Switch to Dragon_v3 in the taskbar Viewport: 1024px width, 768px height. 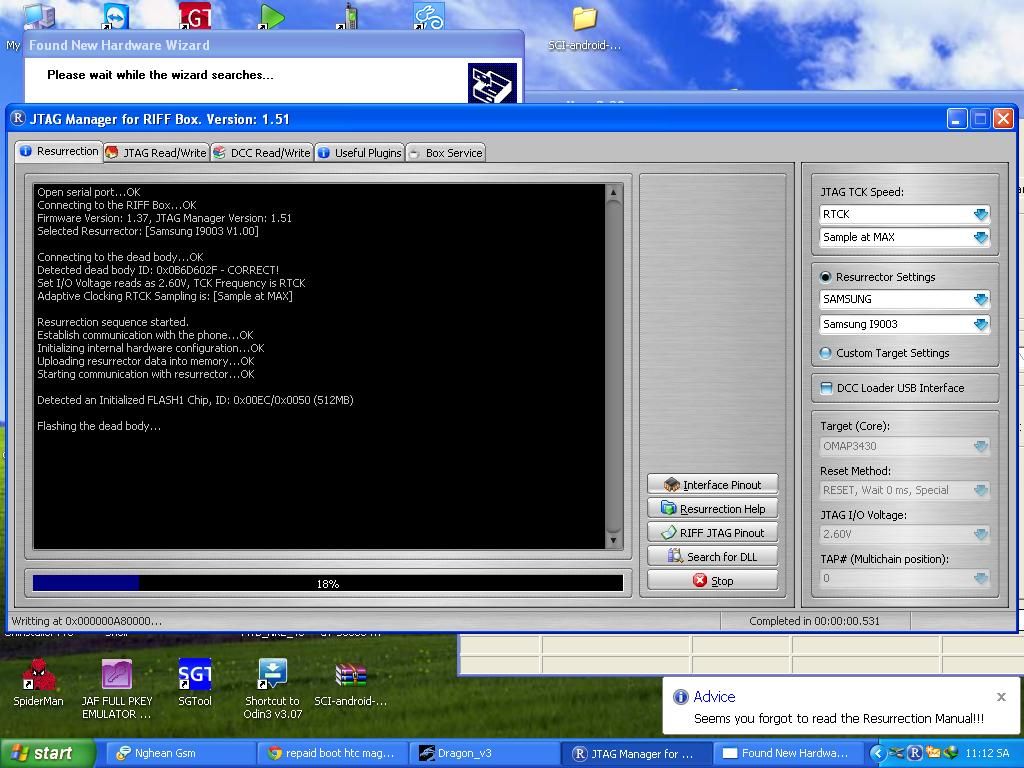(485, 753)
